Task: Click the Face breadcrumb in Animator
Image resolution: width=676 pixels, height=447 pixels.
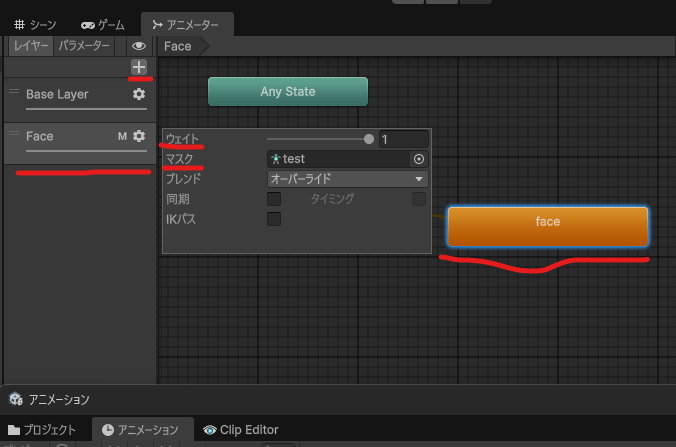Action: click(x=178, y=46)
